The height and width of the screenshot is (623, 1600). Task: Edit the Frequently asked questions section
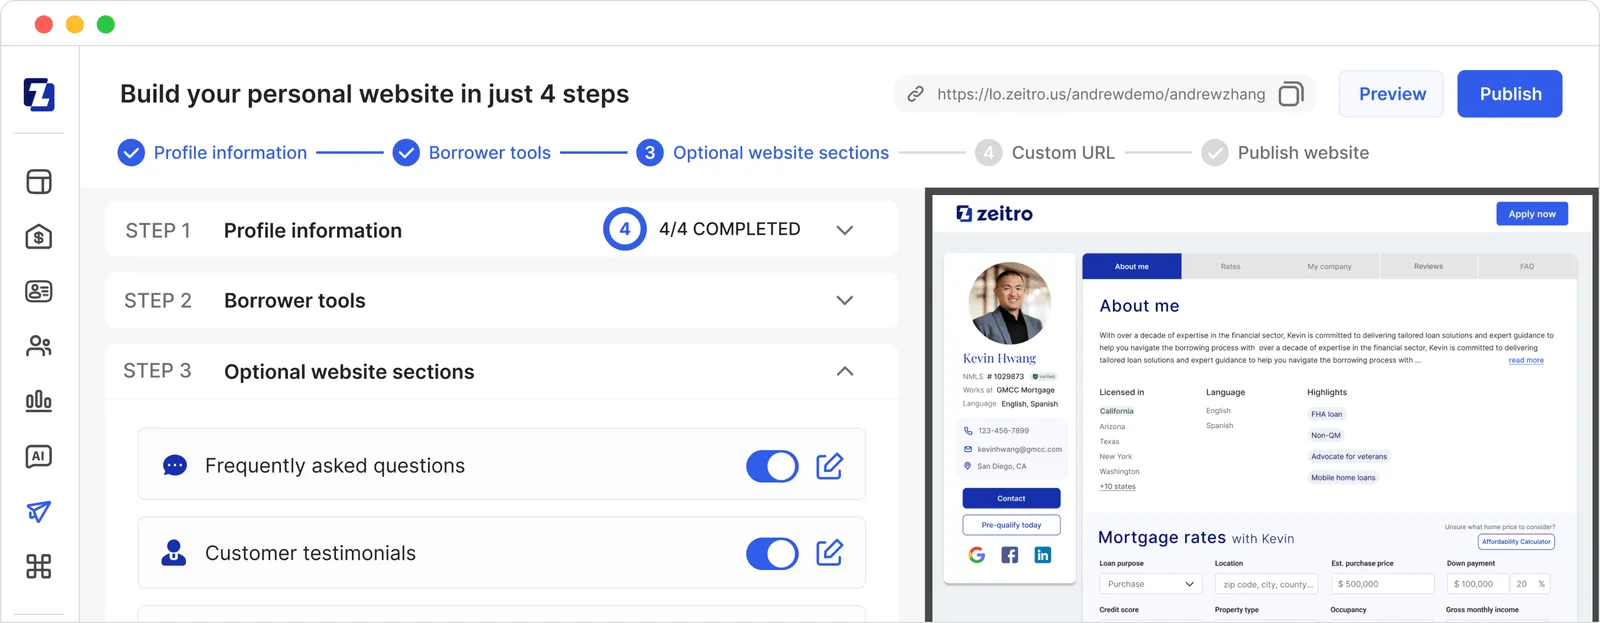[829, 465]
